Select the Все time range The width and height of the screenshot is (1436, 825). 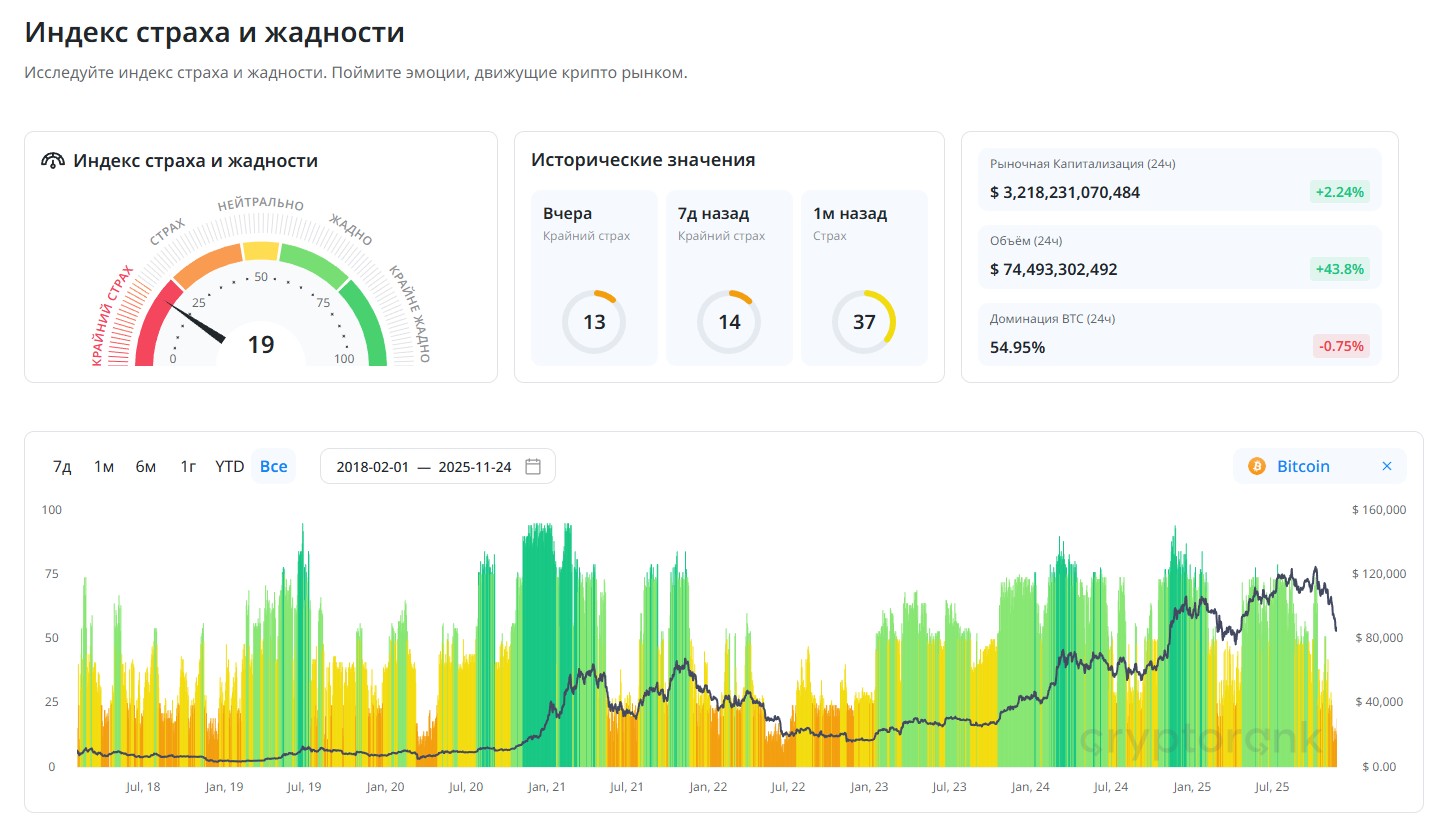click(273, 466)
